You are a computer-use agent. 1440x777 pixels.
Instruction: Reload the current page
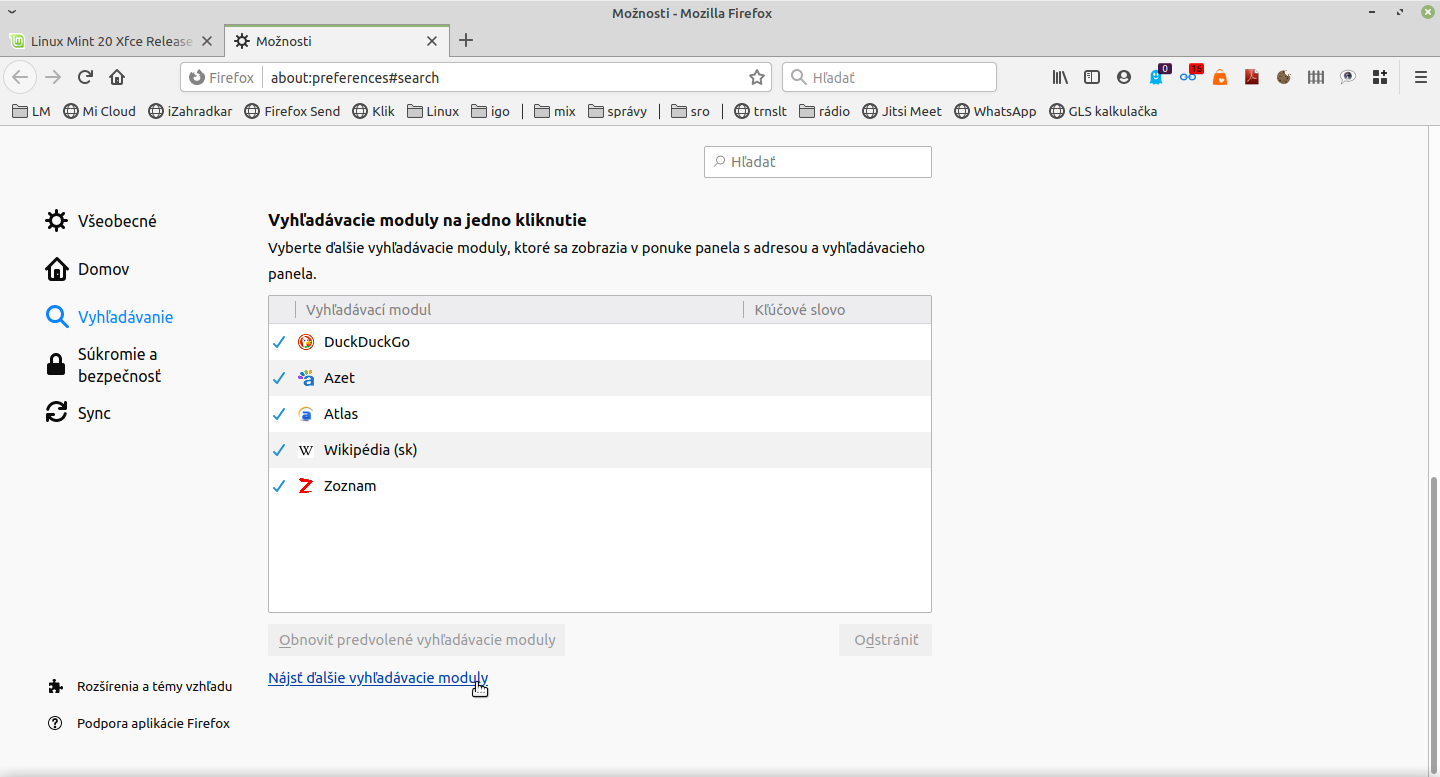point(86,77)
